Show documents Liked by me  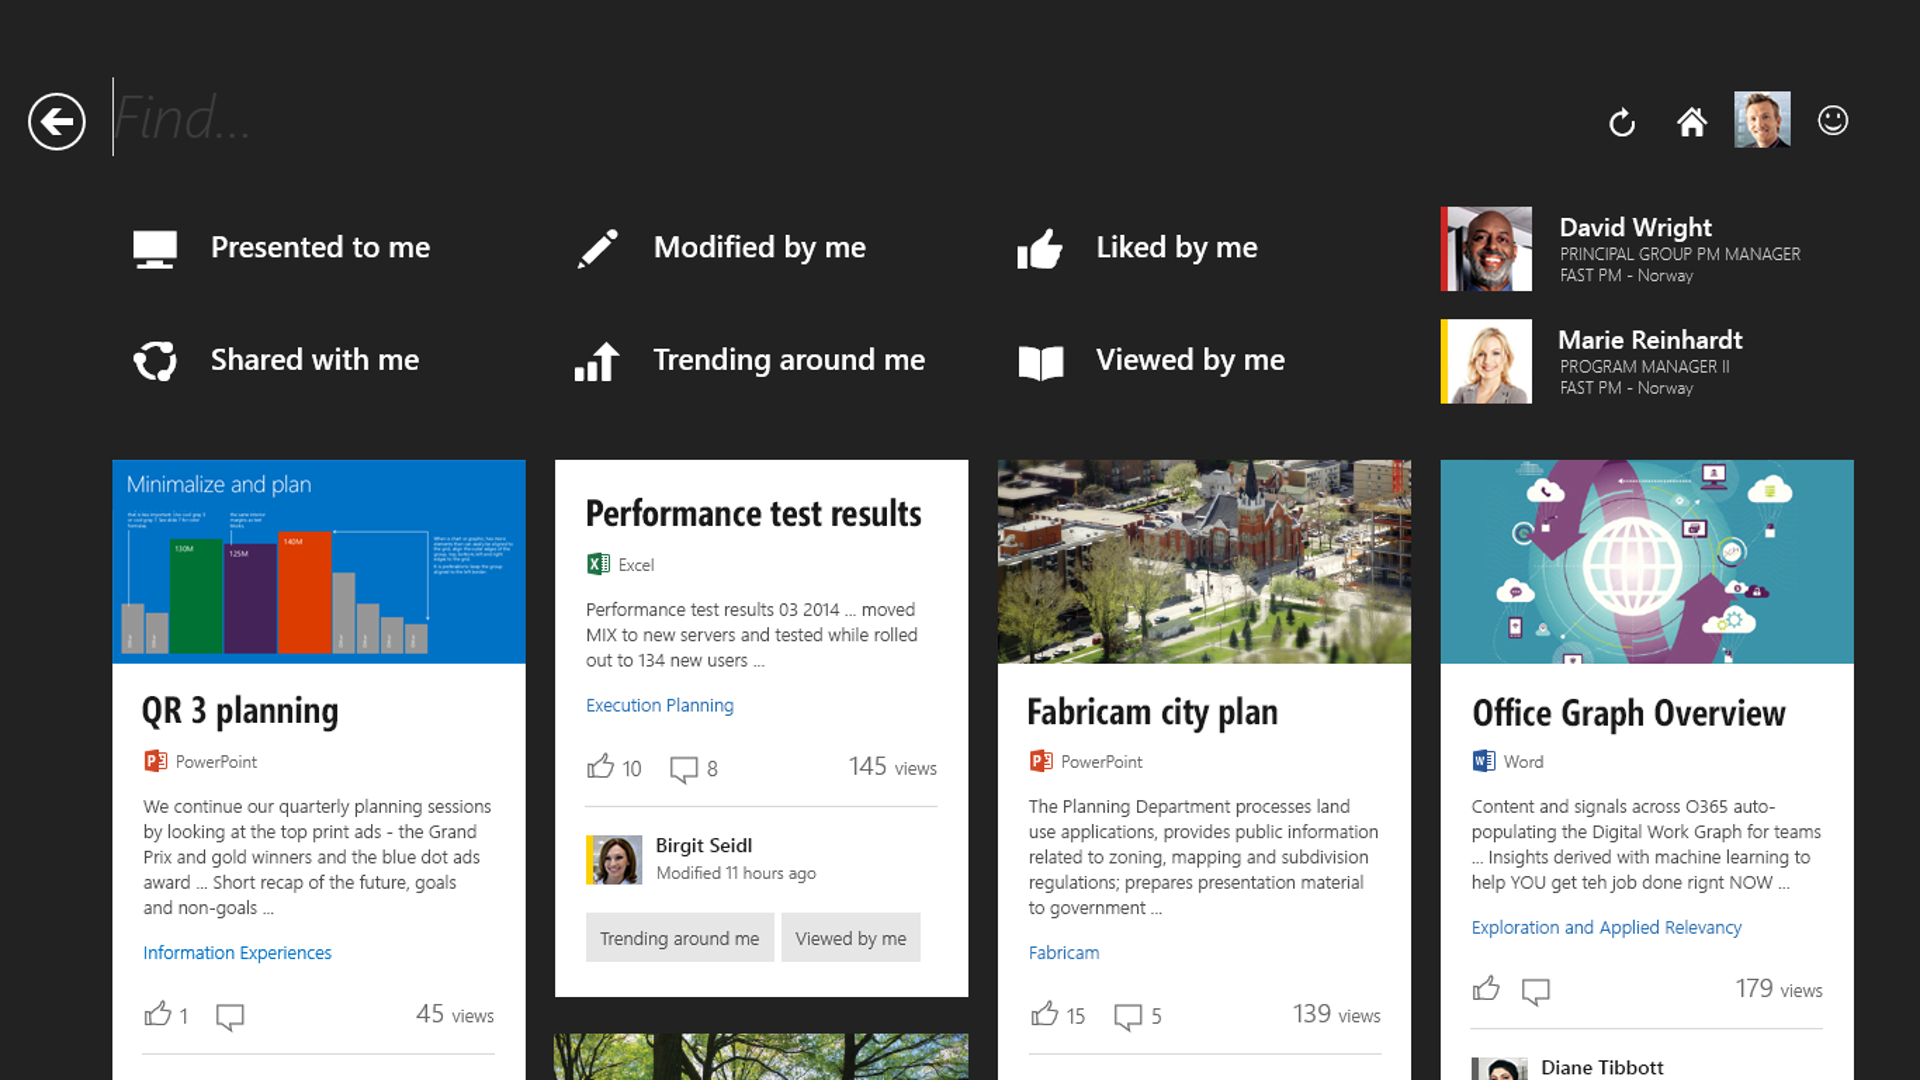tap(1137, 248)
